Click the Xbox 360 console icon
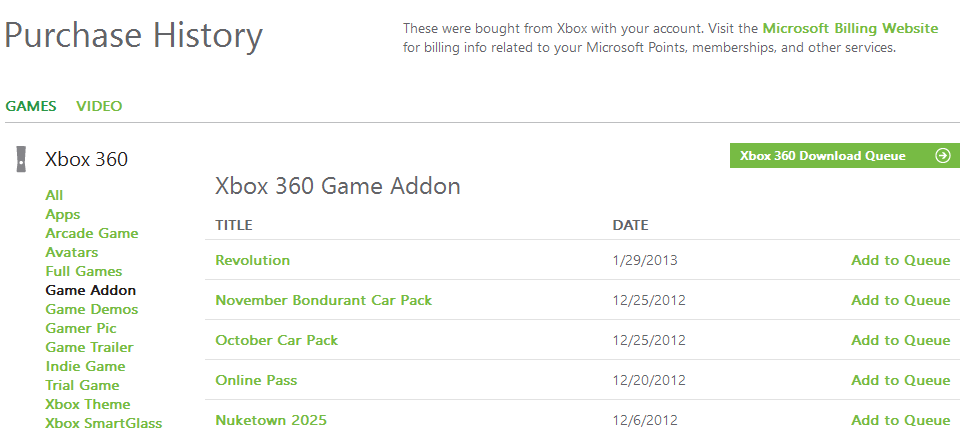 pos(20,159)
